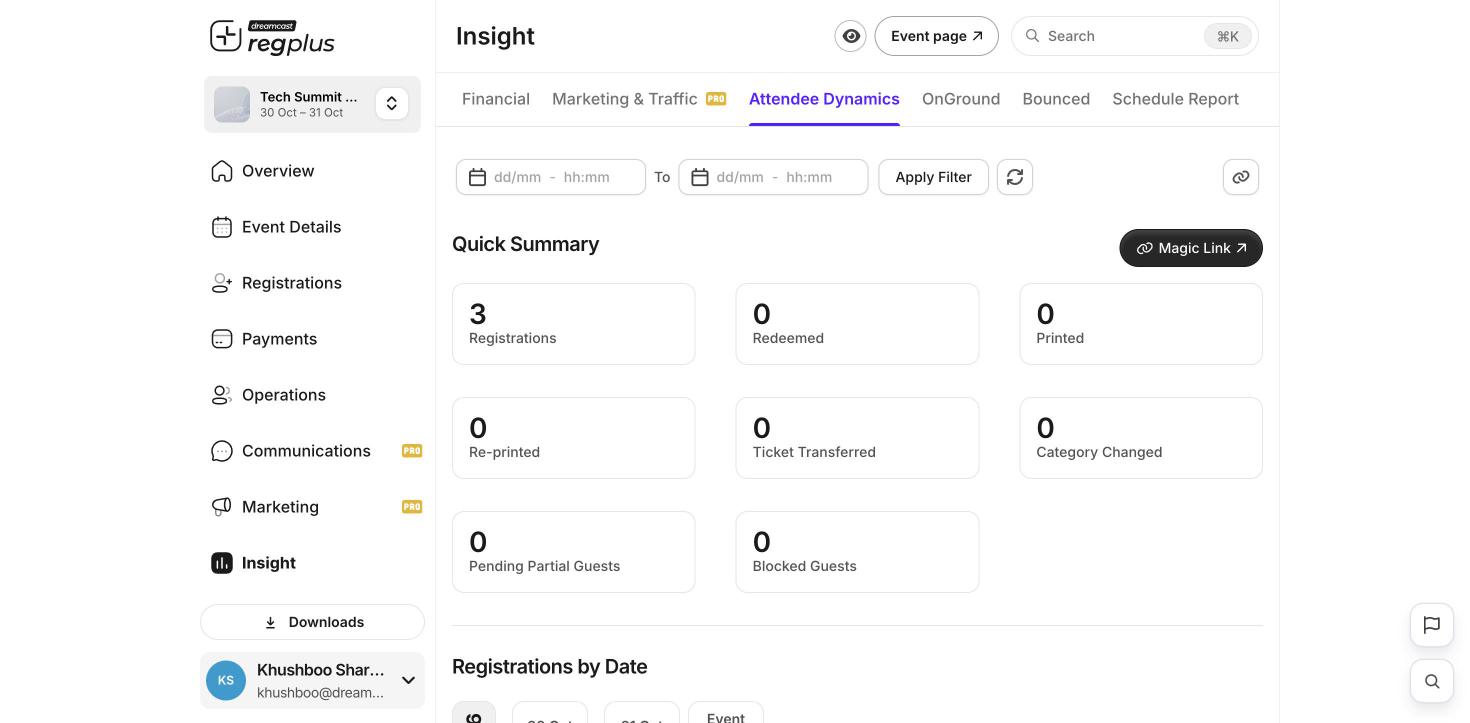Image resolution: width=1470 pixels, height=723 pixels.
Task: Click the Category Changed card
Action: point(1141,438)
